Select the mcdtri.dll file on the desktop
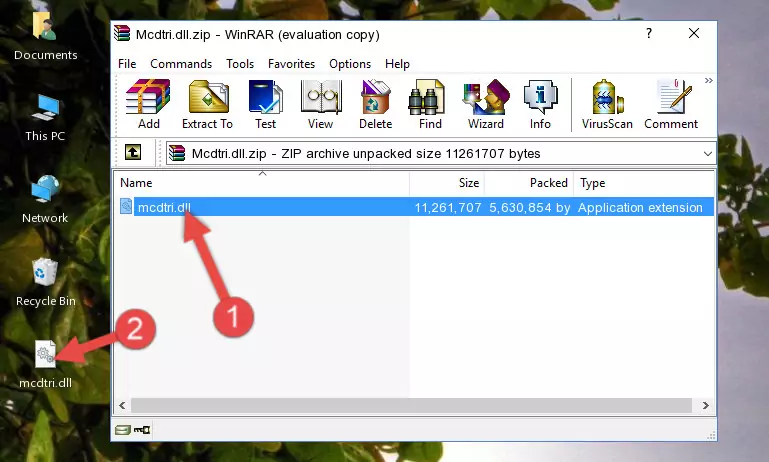The height and width of the screenshot is (462, 769). (x=46, y=364)
